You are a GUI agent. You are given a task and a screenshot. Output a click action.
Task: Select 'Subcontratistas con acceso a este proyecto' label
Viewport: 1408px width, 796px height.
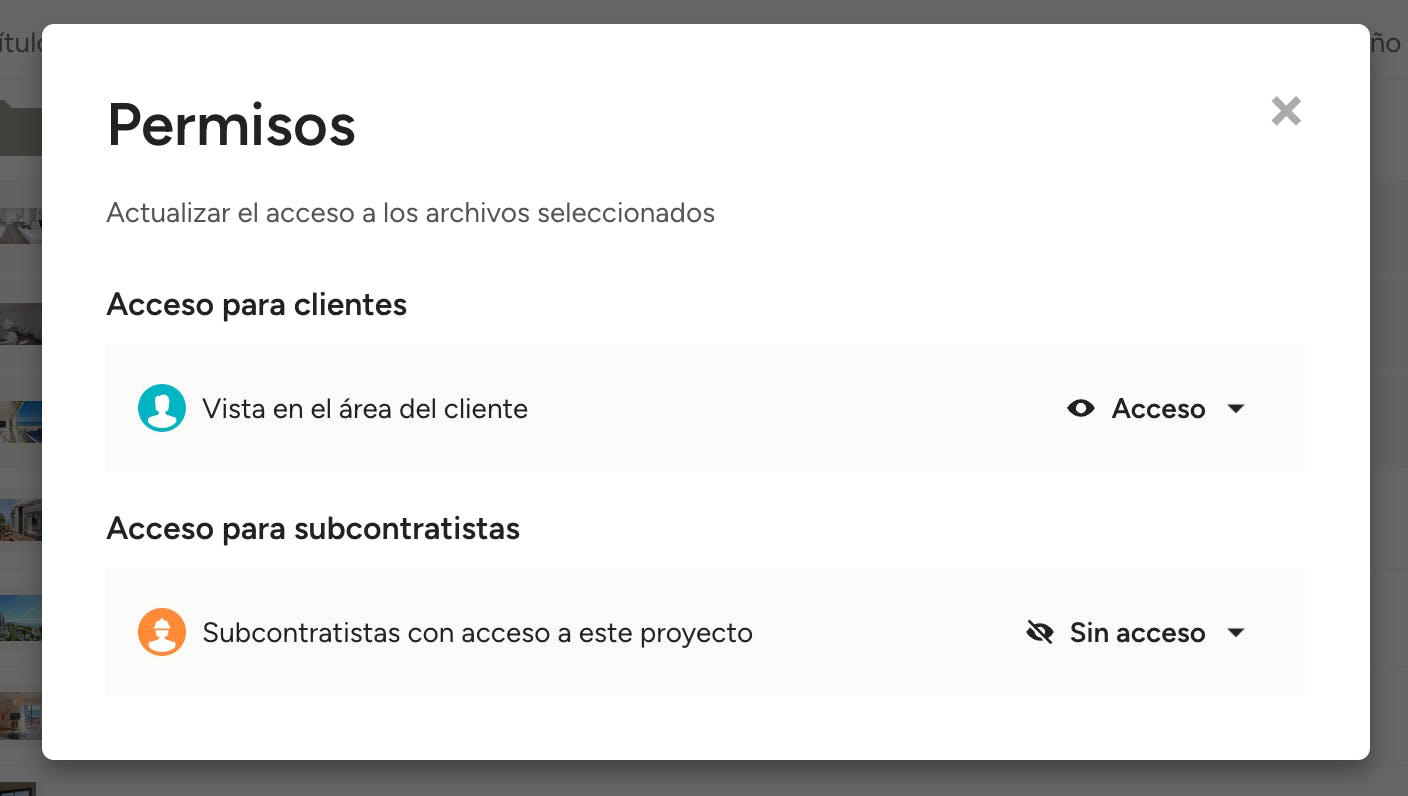pyautogui.click(x=477, y=632)
